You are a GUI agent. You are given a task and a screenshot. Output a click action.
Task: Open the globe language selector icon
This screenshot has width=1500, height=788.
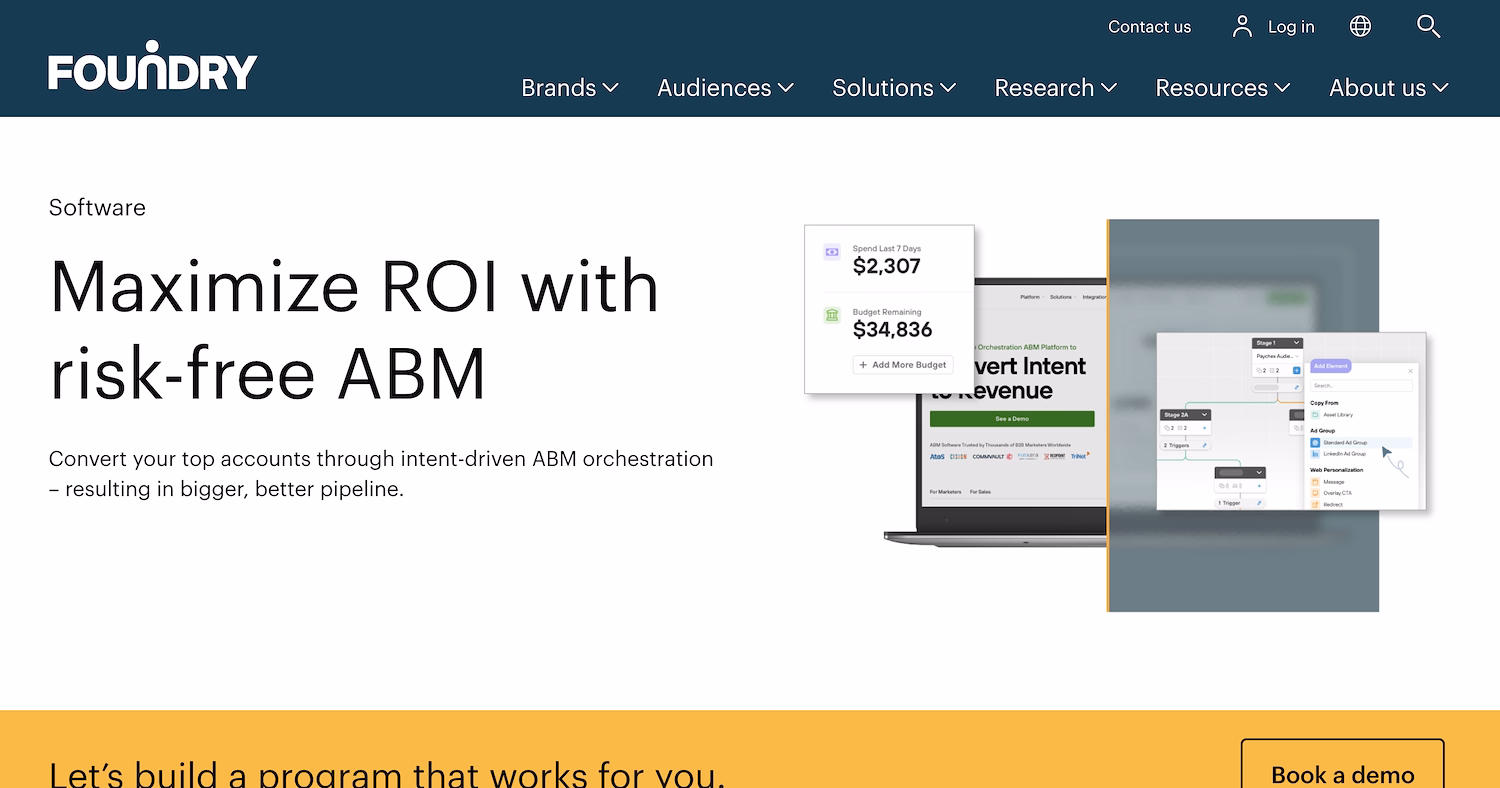click(x=1360, y=27)
